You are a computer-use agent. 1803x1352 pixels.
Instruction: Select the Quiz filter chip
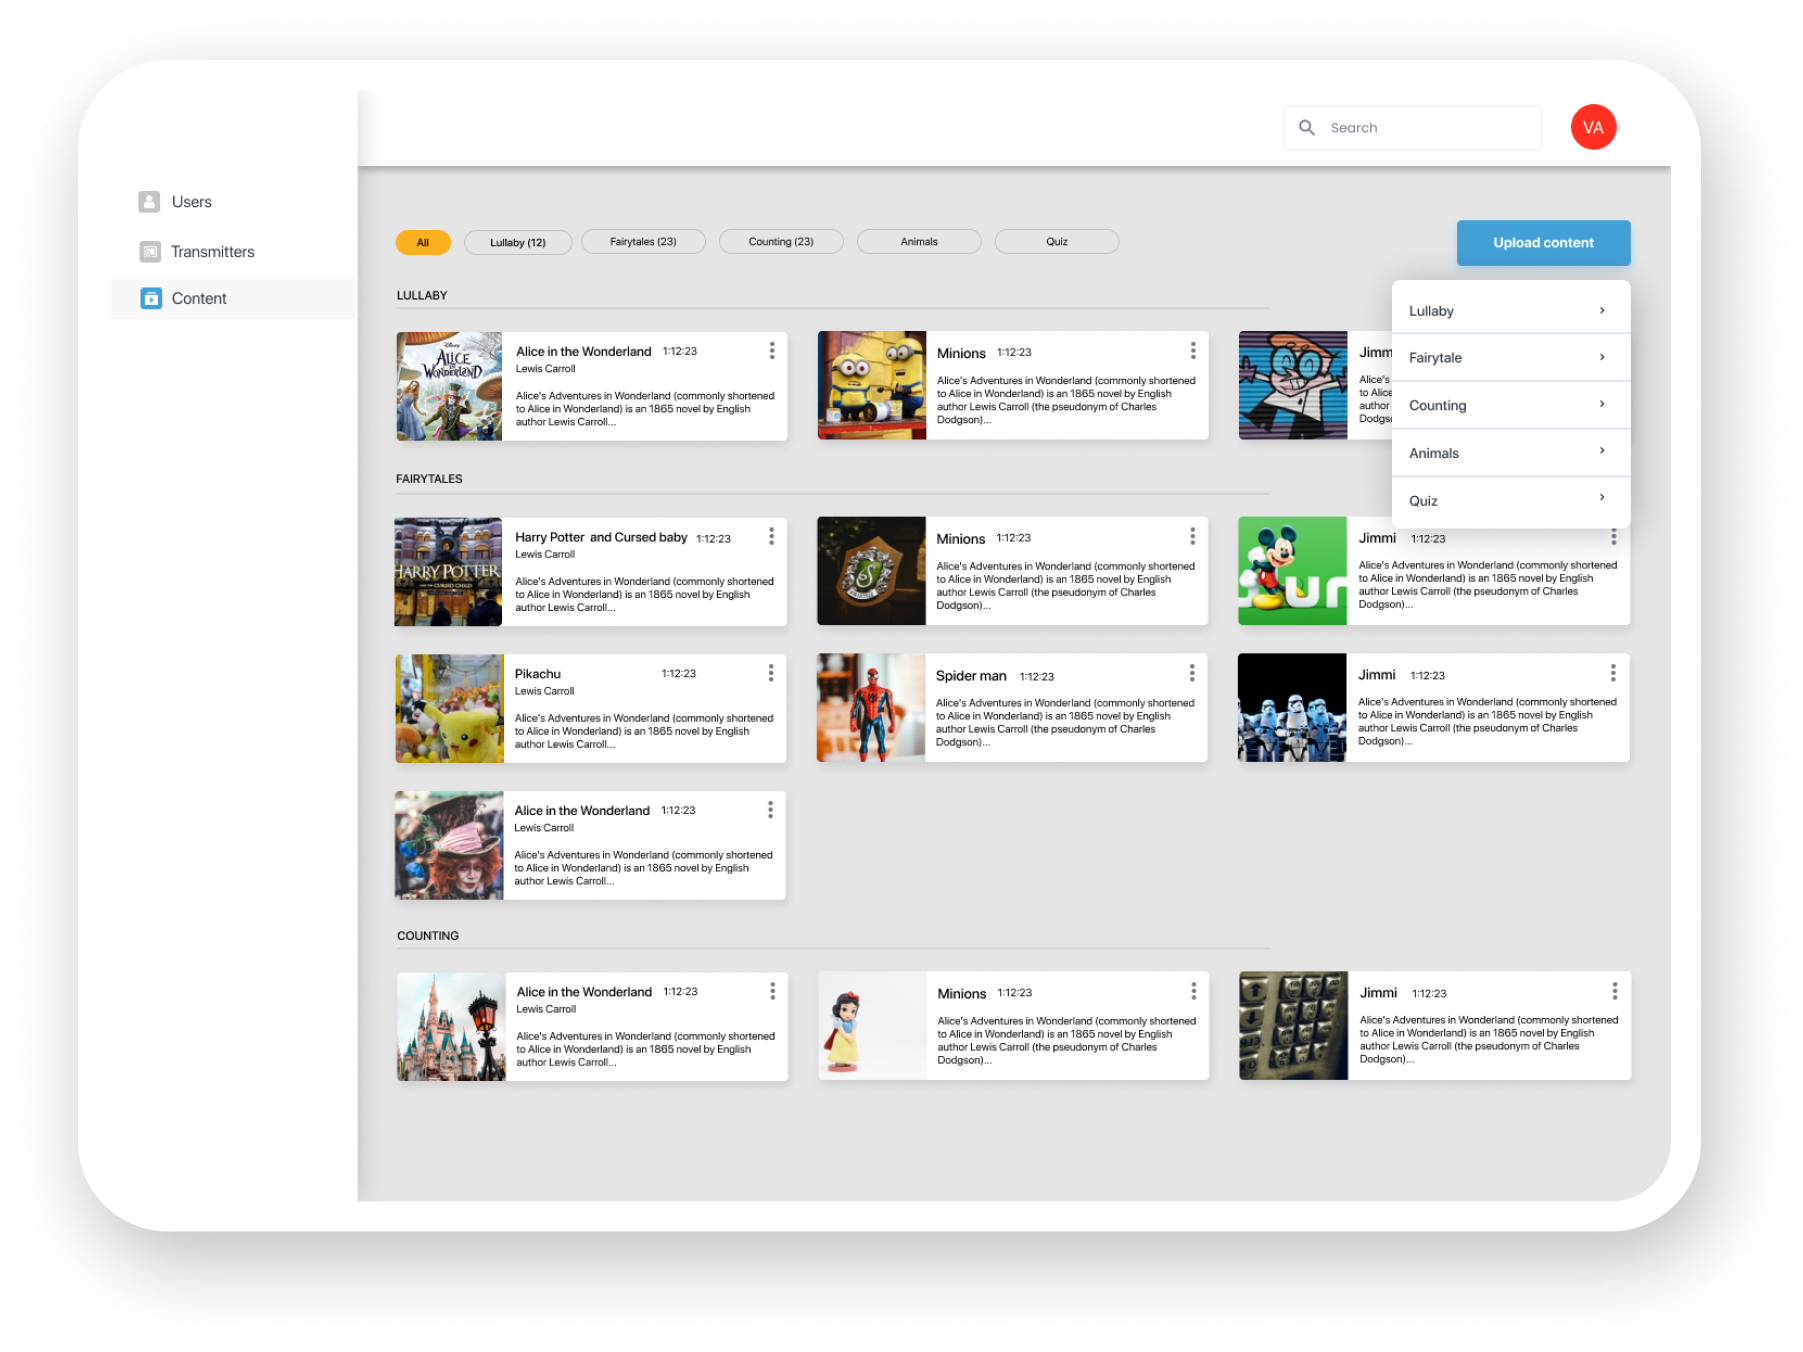(1057, 242)
